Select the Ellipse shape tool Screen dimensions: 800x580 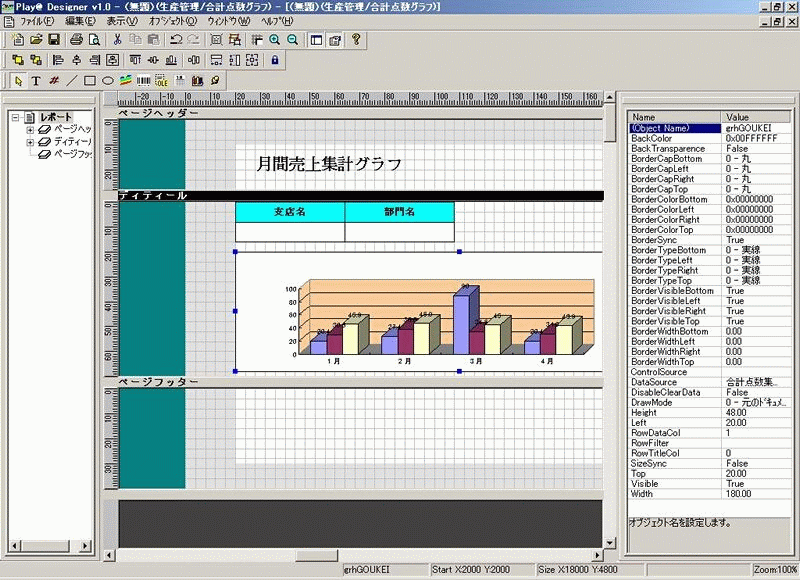[107, 80]
